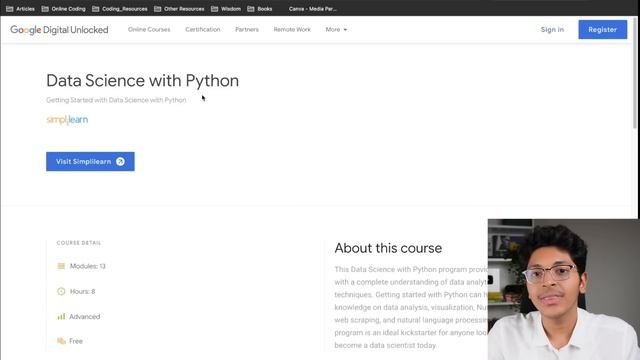Click the Sign in link
Image resolution: width=640 pixels, height=360 pixels.
coord(552,29)
